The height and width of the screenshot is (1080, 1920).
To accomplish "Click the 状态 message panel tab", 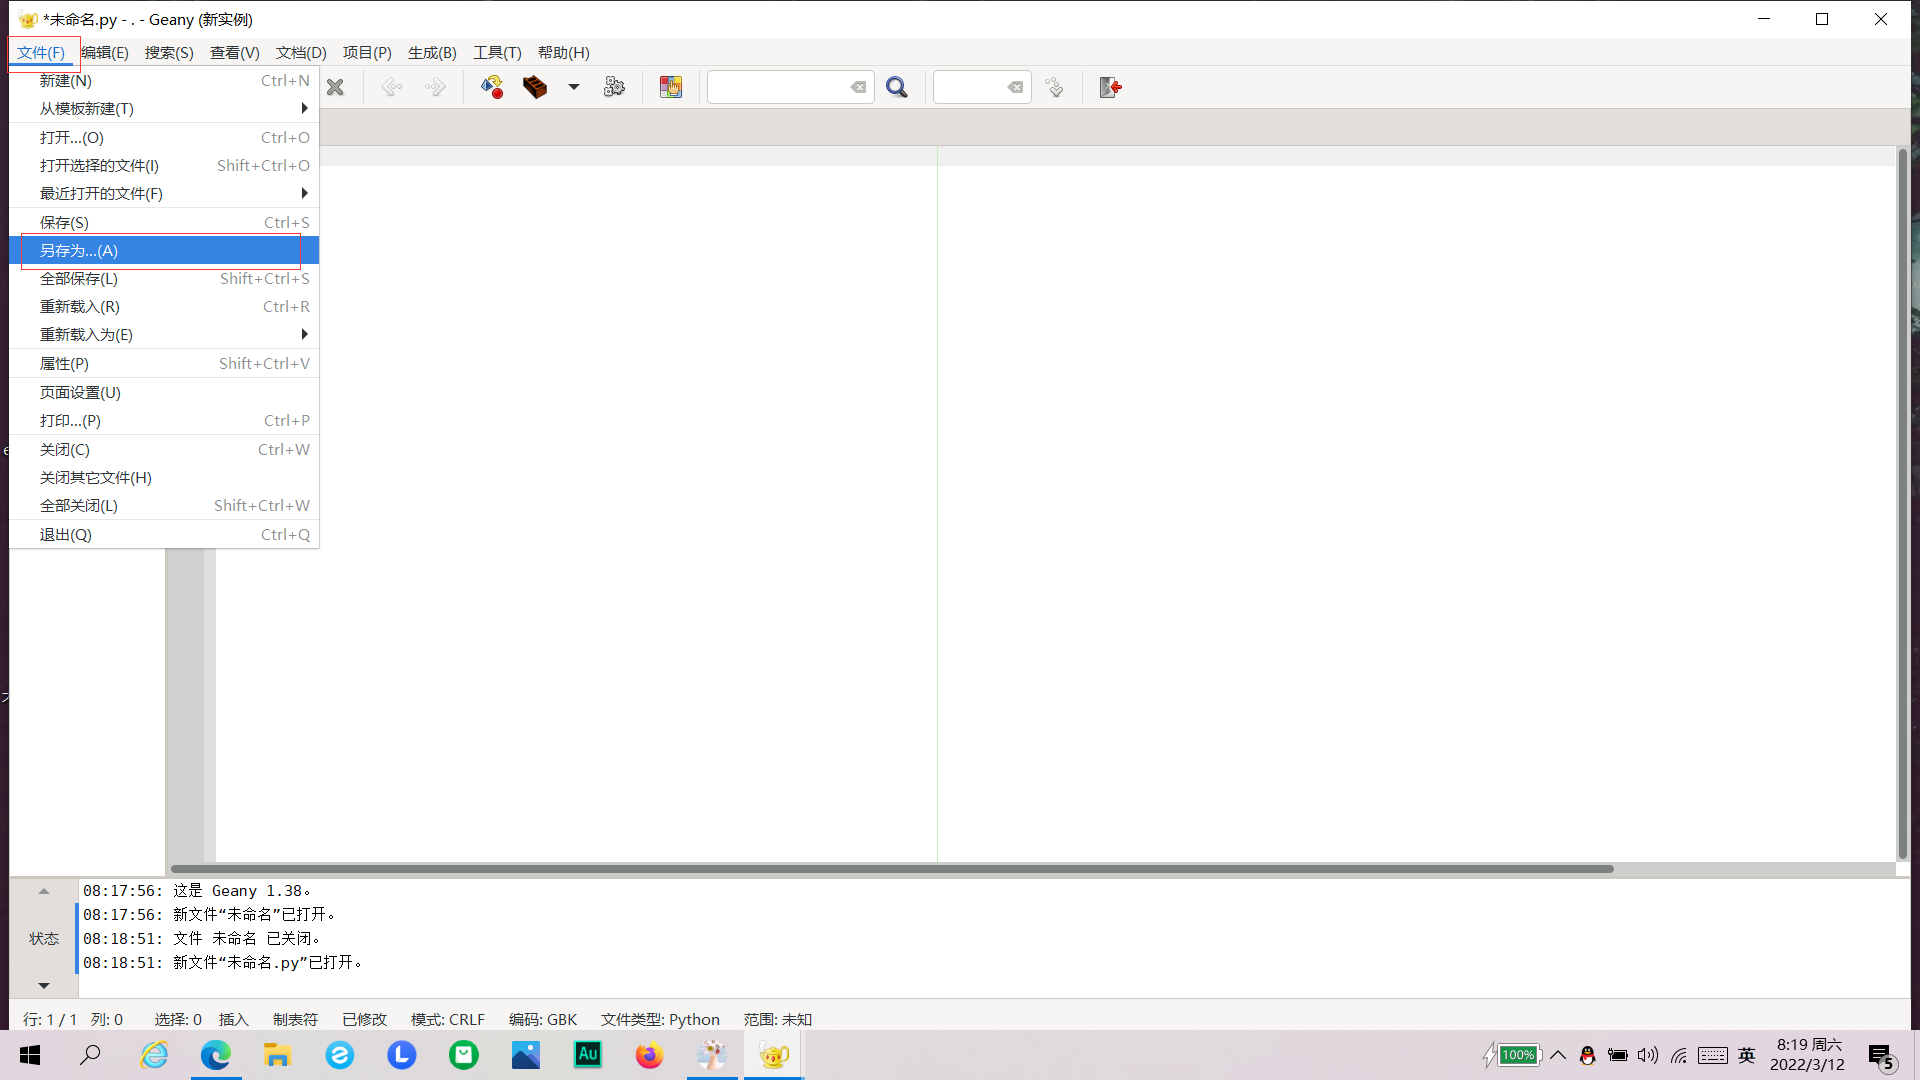I will tap(44, 938).
